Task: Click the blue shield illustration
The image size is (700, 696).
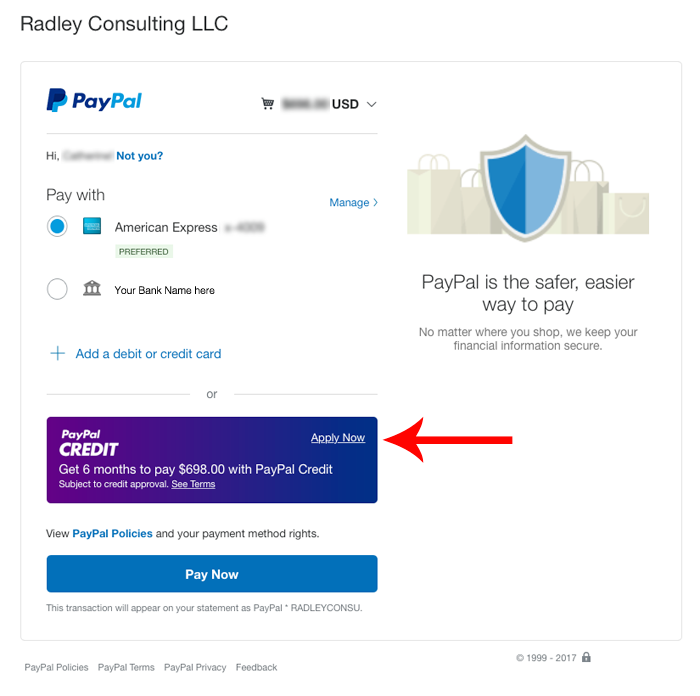Action: click(x=525, y=188)
